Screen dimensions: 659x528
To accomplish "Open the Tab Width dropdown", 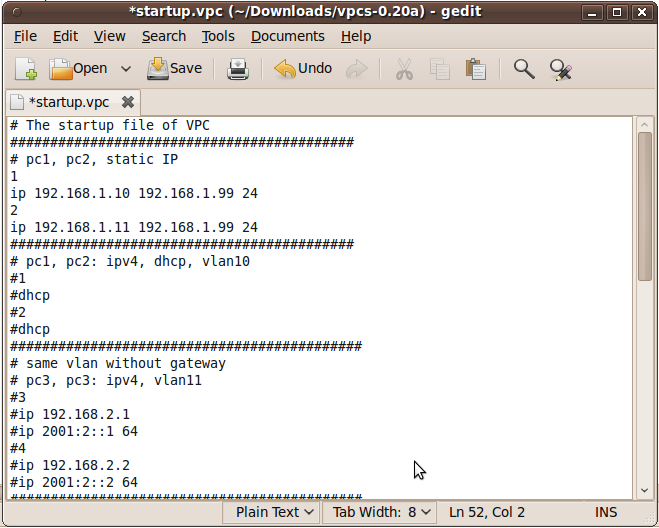I will point(381,512).
